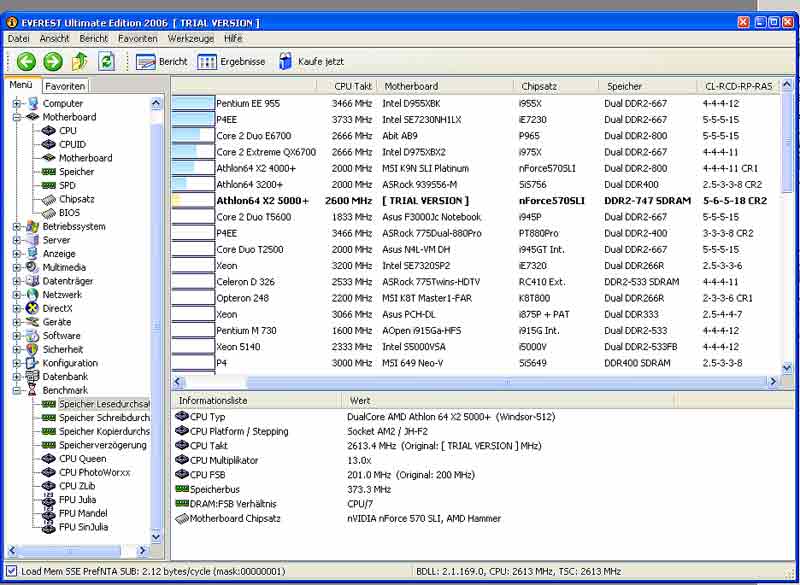Click the Motherboard Chipsatz row icon
Screen dimensions: 800x585
[182, 519]
